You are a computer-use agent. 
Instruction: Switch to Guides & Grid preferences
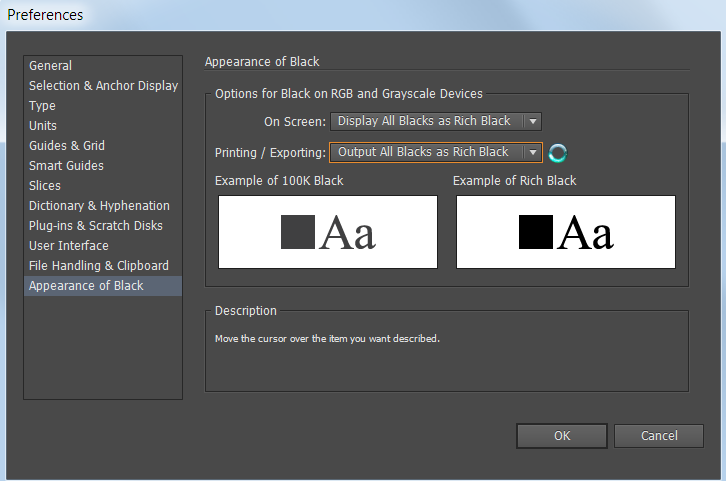click(x=103, y=145)
